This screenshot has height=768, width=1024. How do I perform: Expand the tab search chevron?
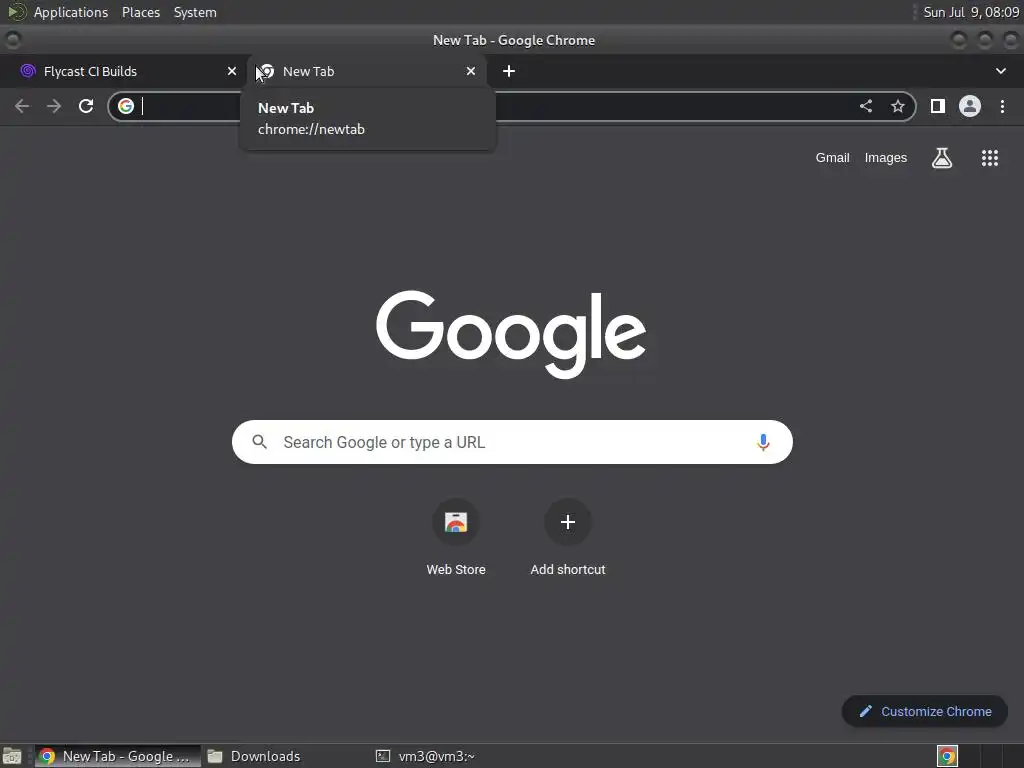(1000, 71)
